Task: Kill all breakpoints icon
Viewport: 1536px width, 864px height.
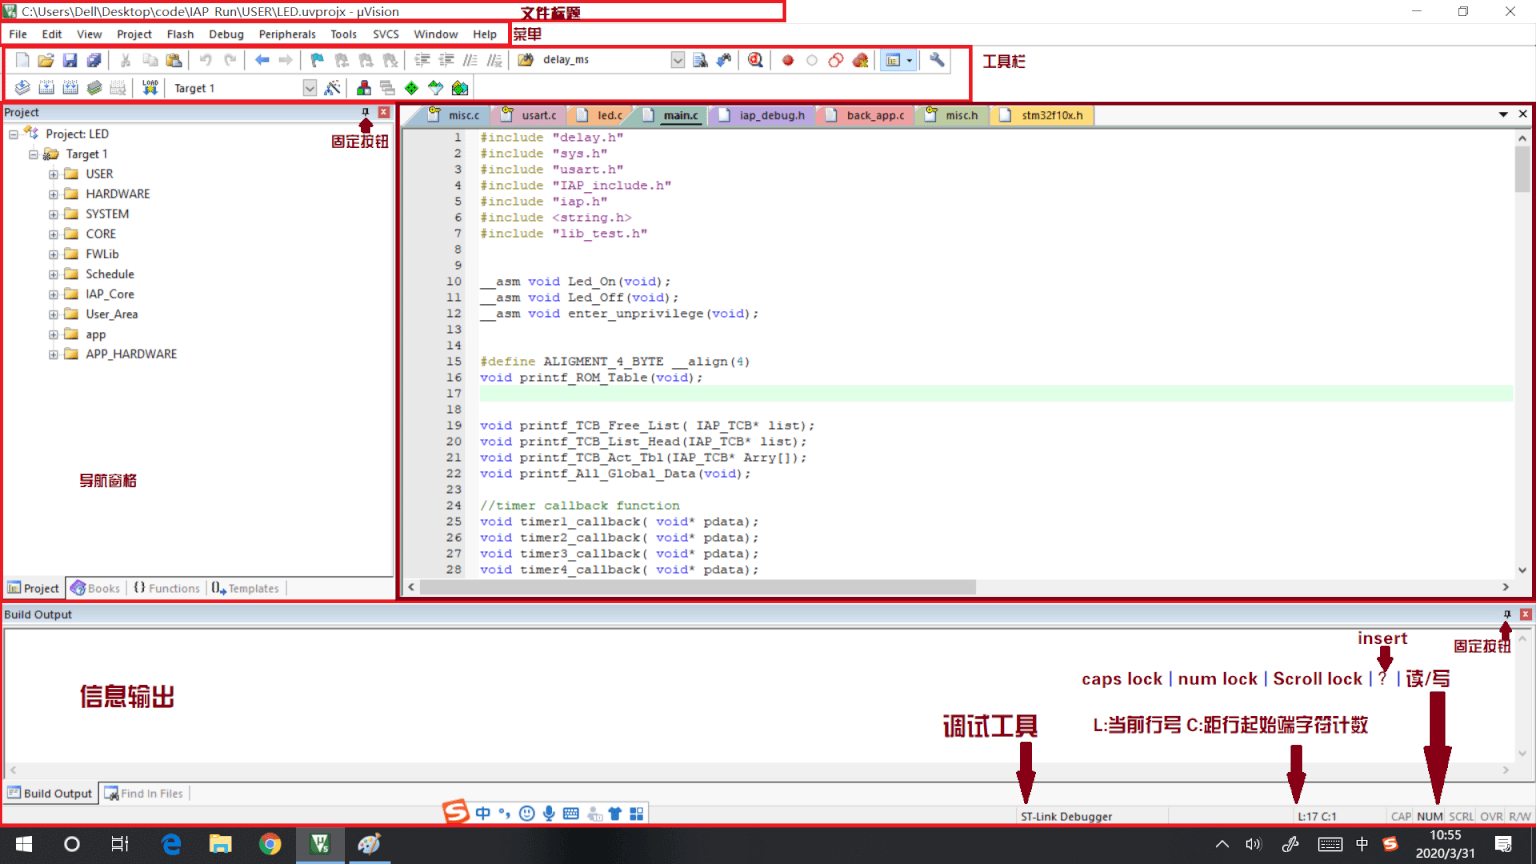Action: point(860,60)
